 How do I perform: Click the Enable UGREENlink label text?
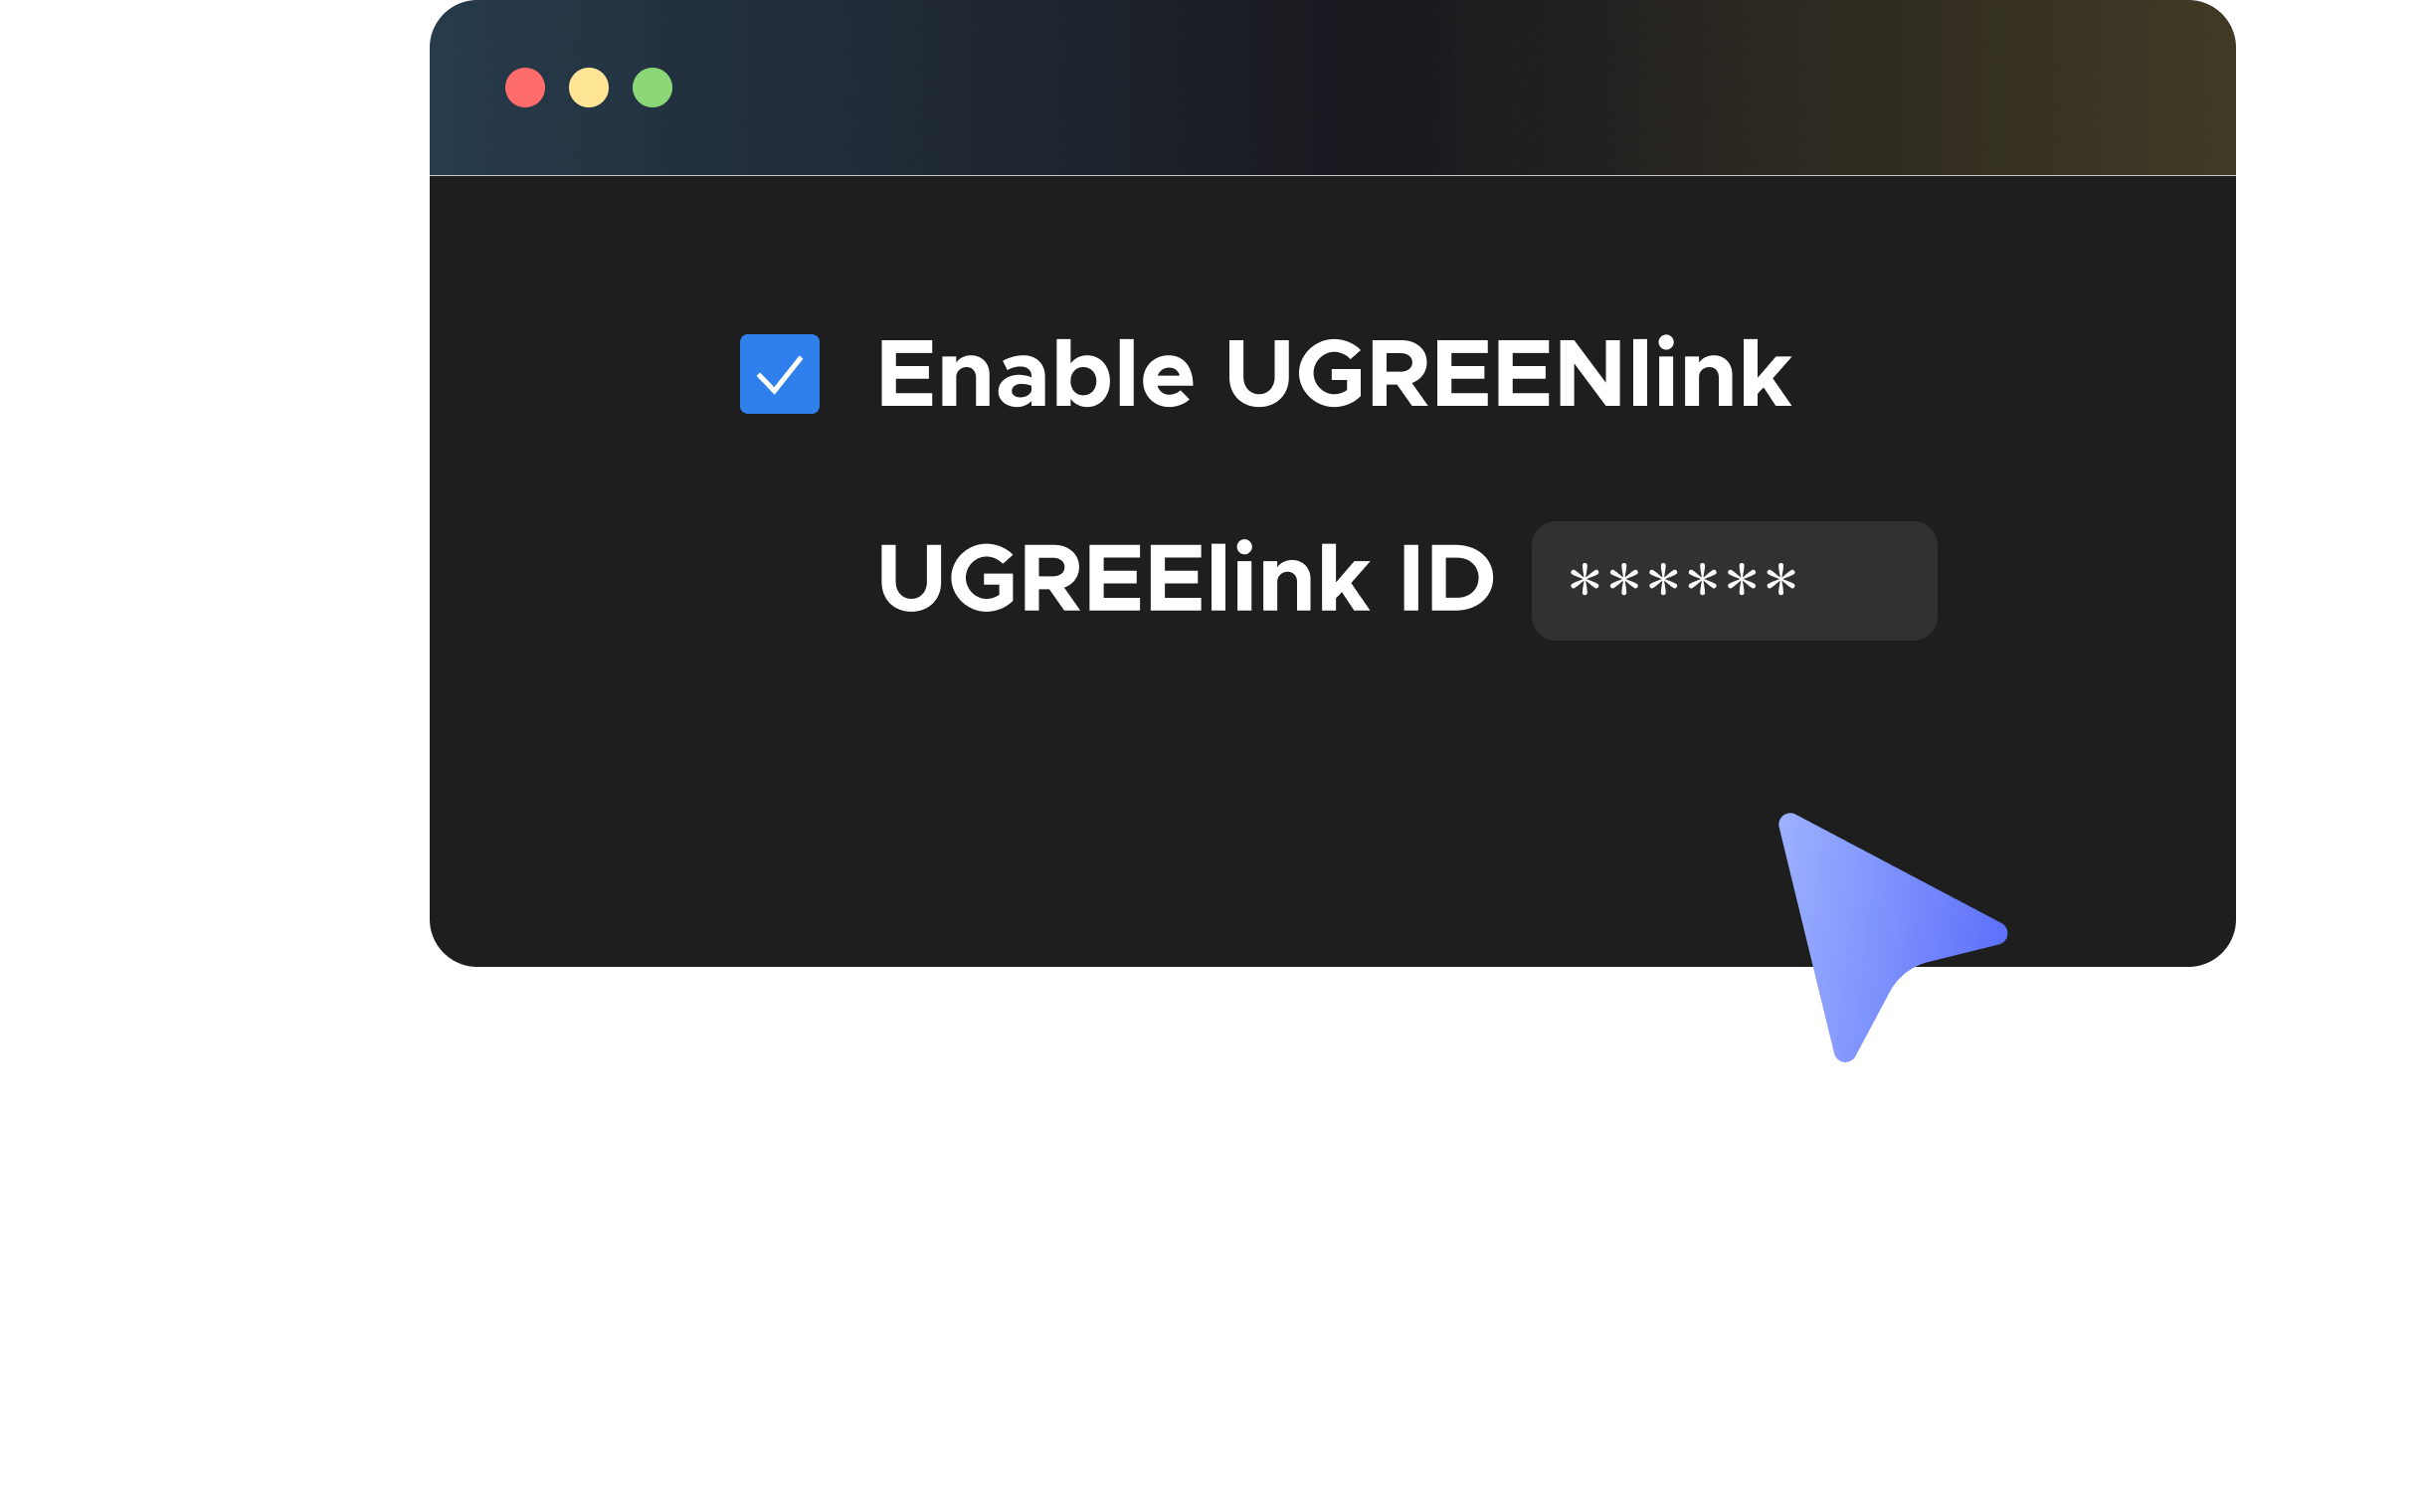pyautogui.click(x=1335, y=374)
